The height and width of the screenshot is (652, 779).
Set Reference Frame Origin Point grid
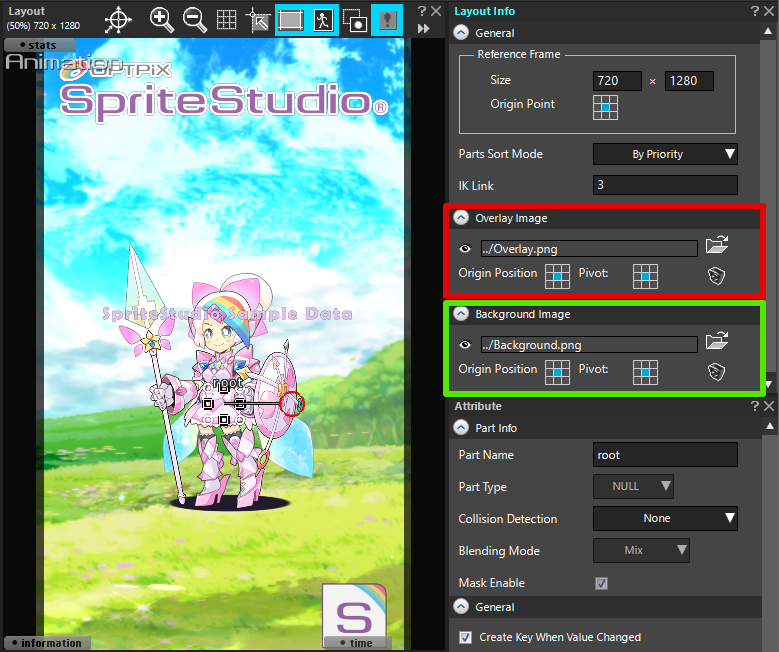(605, 107)
